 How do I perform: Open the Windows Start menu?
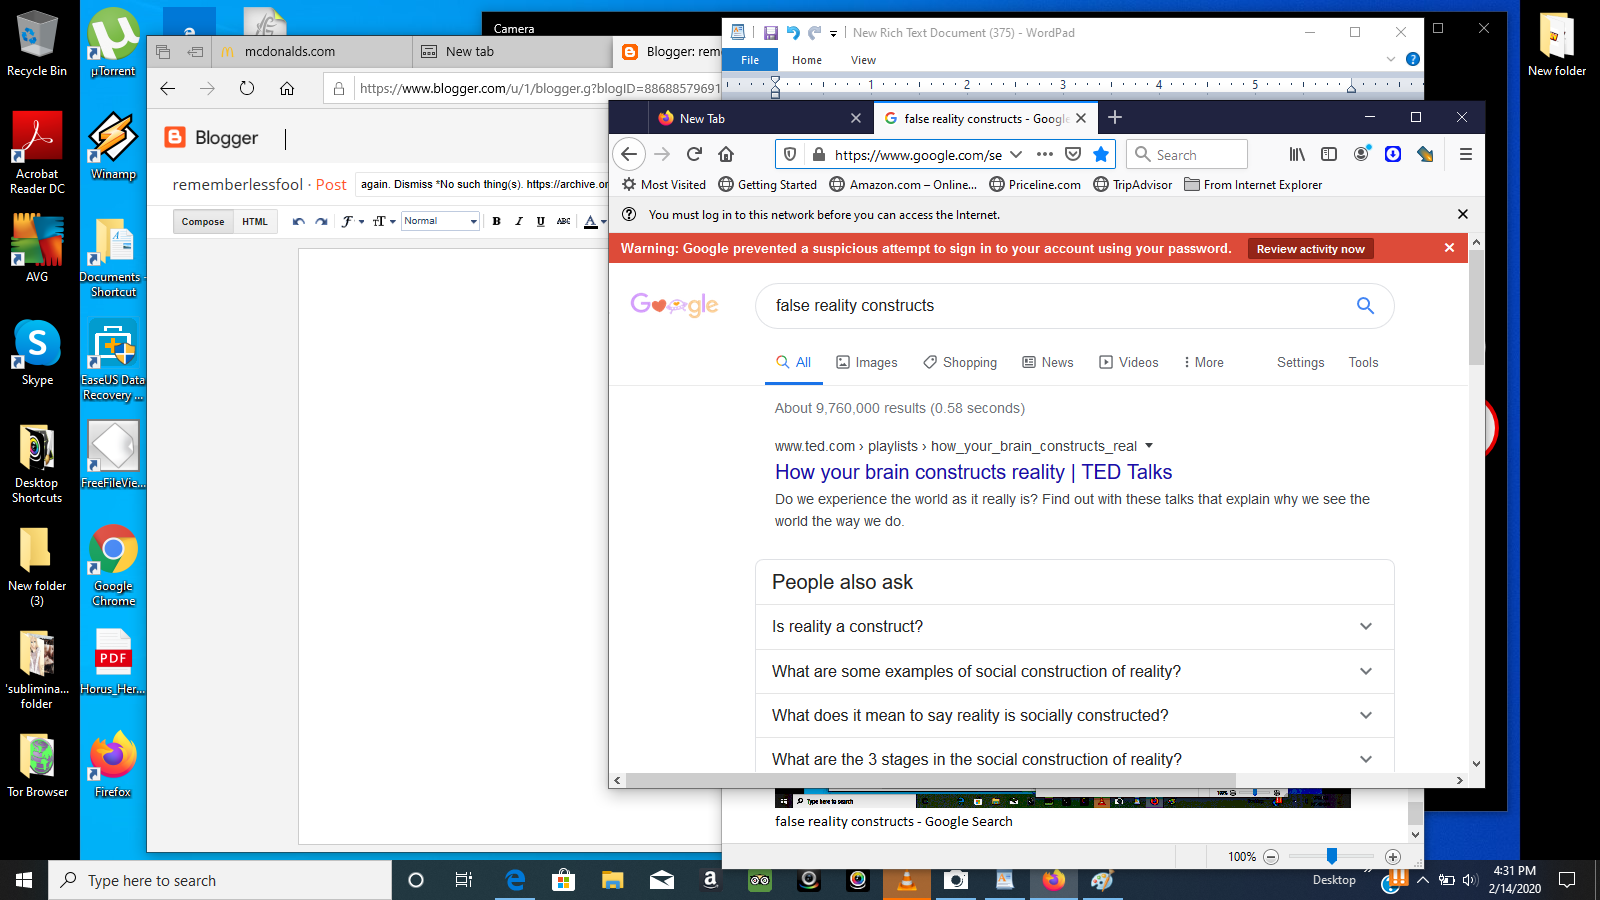click(24, 880)
